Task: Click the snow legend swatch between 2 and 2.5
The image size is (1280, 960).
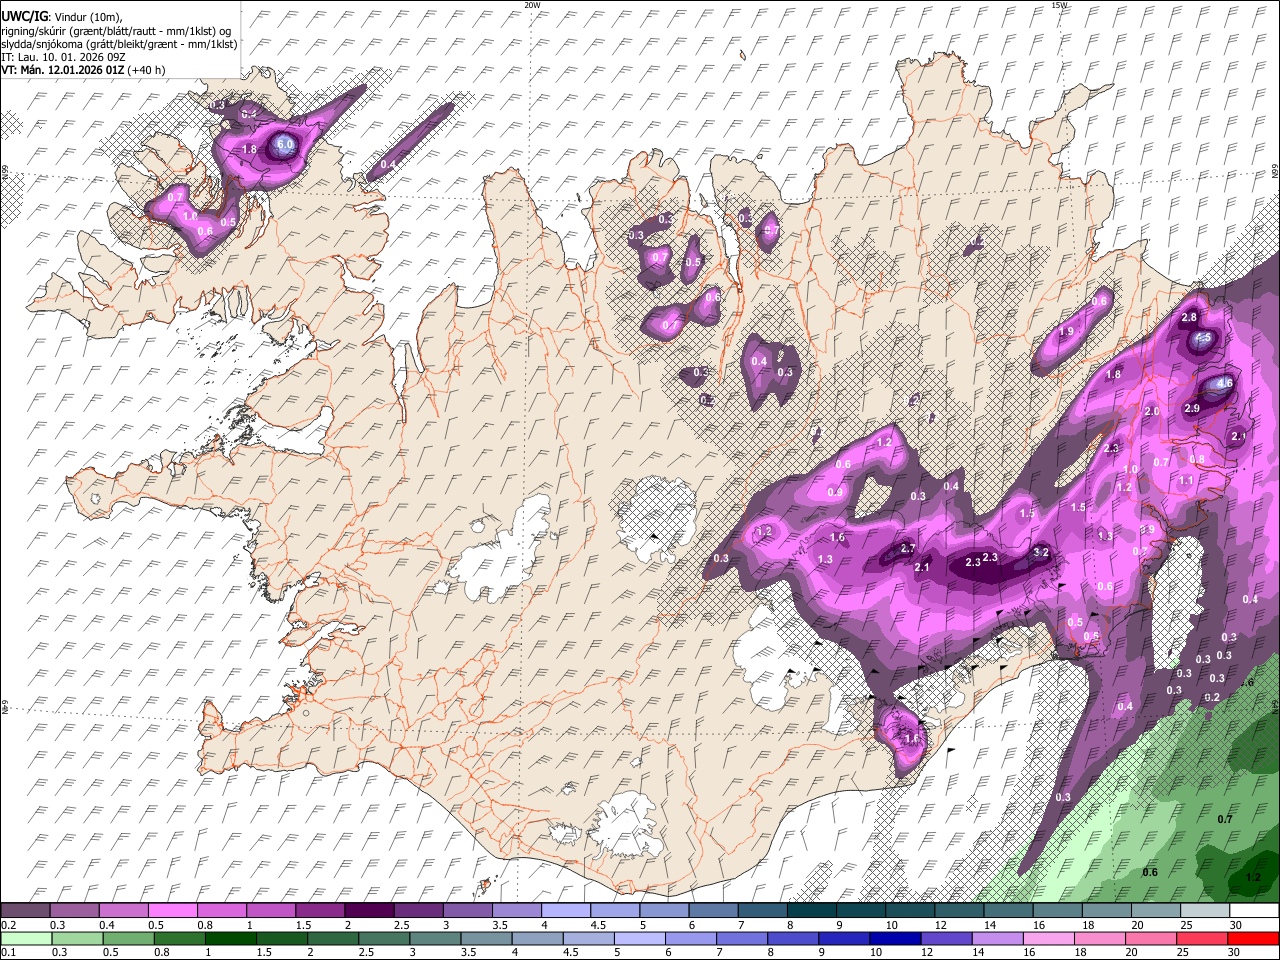Action: pos(371,910)
